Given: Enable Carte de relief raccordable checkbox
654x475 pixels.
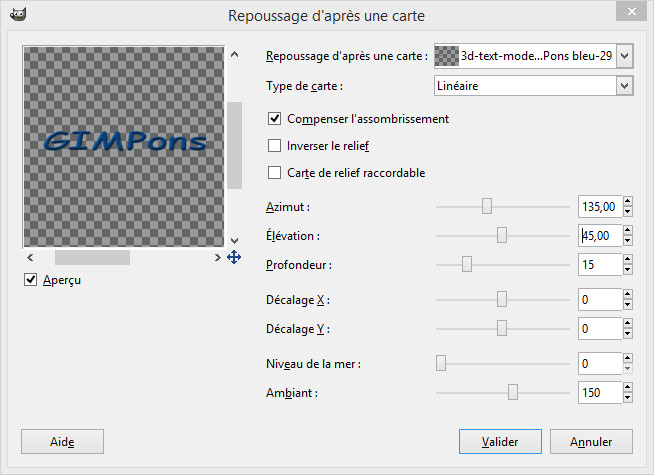Looking at the screenshot, I should (274, 172).
